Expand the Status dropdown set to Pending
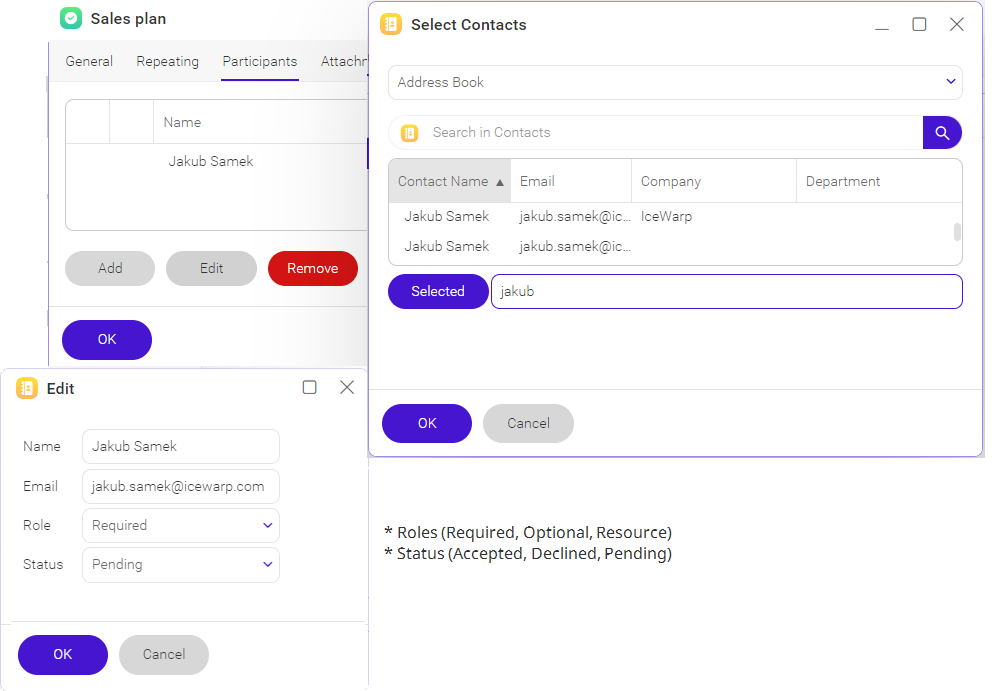995x691 pixels. [x=181, y=564]
